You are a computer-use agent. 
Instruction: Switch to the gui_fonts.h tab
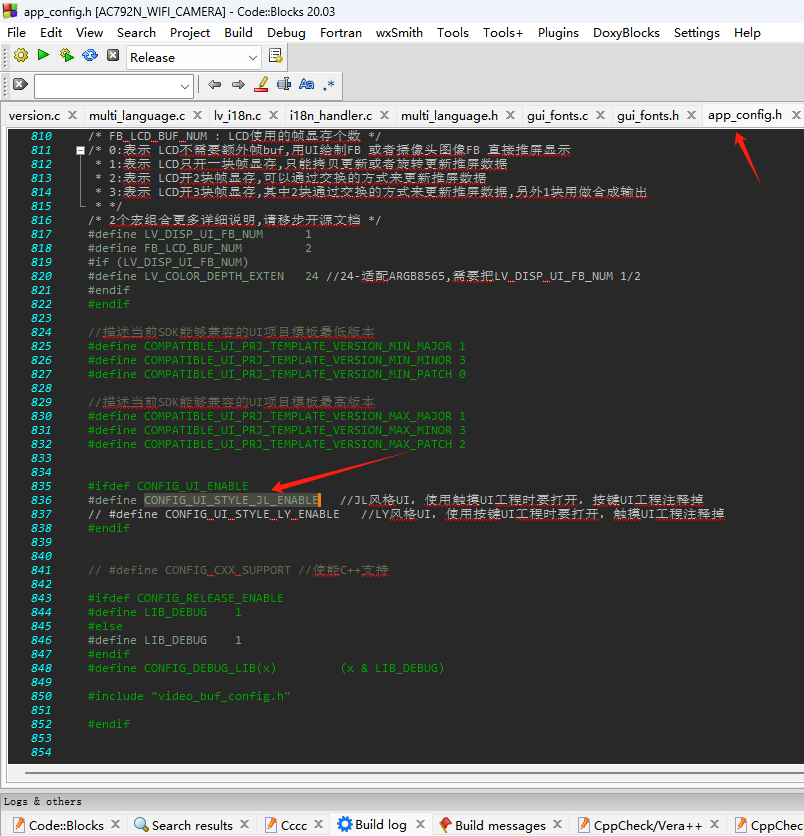[x=648, y=116]
